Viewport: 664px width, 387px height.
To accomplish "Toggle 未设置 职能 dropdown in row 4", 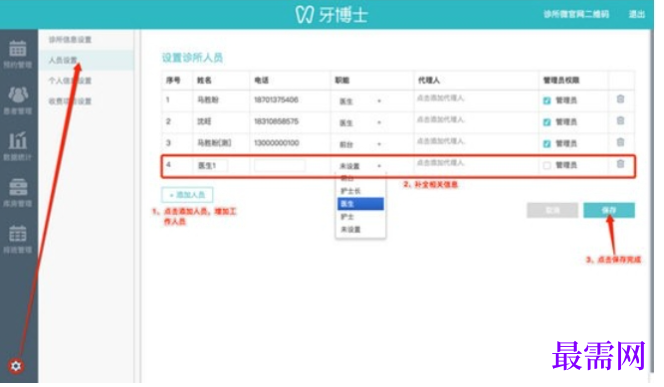I will (360, 166).
